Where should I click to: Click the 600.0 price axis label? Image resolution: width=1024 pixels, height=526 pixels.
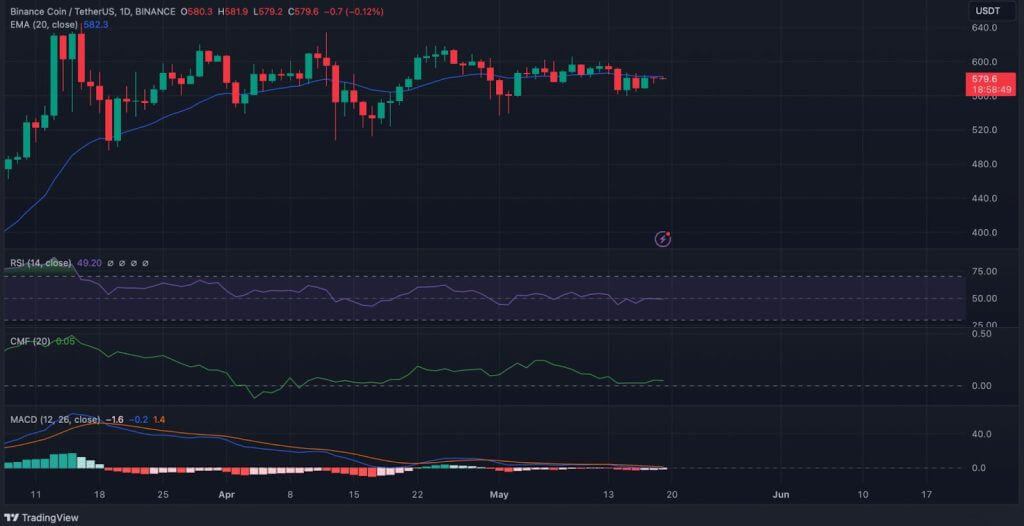tap(984, 62)
